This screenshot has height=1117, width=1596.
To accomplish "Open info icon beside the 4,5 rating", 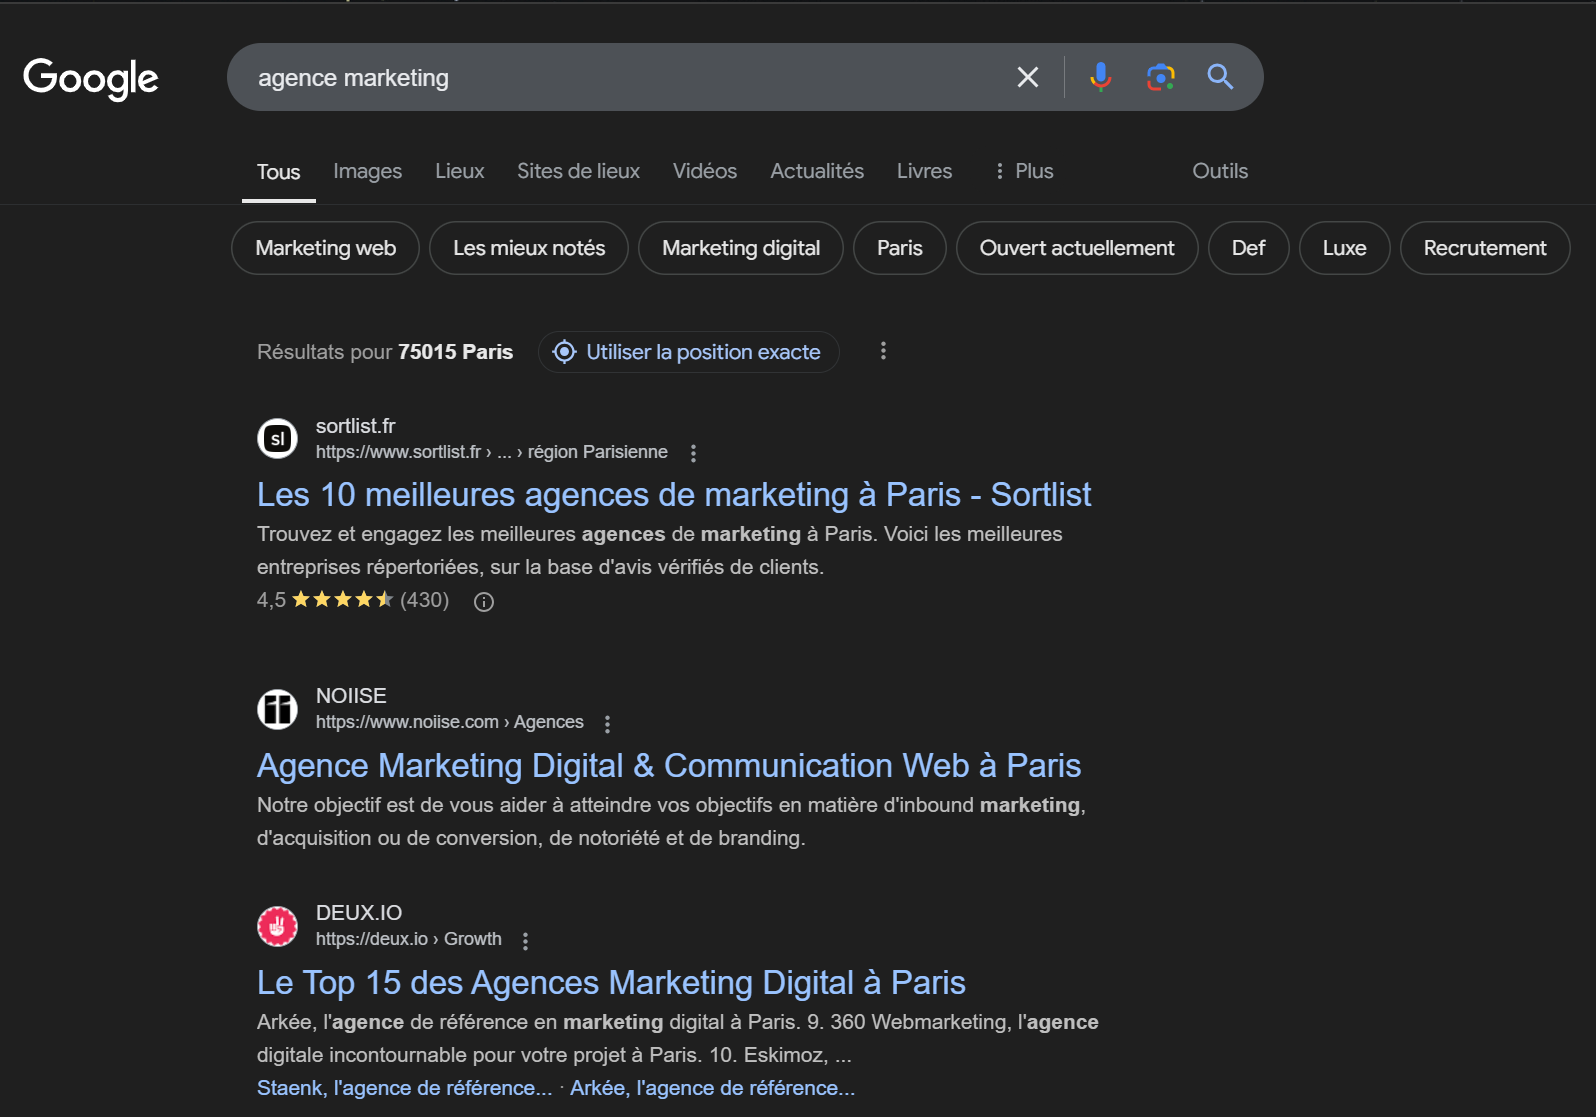I will coord(484,602).
